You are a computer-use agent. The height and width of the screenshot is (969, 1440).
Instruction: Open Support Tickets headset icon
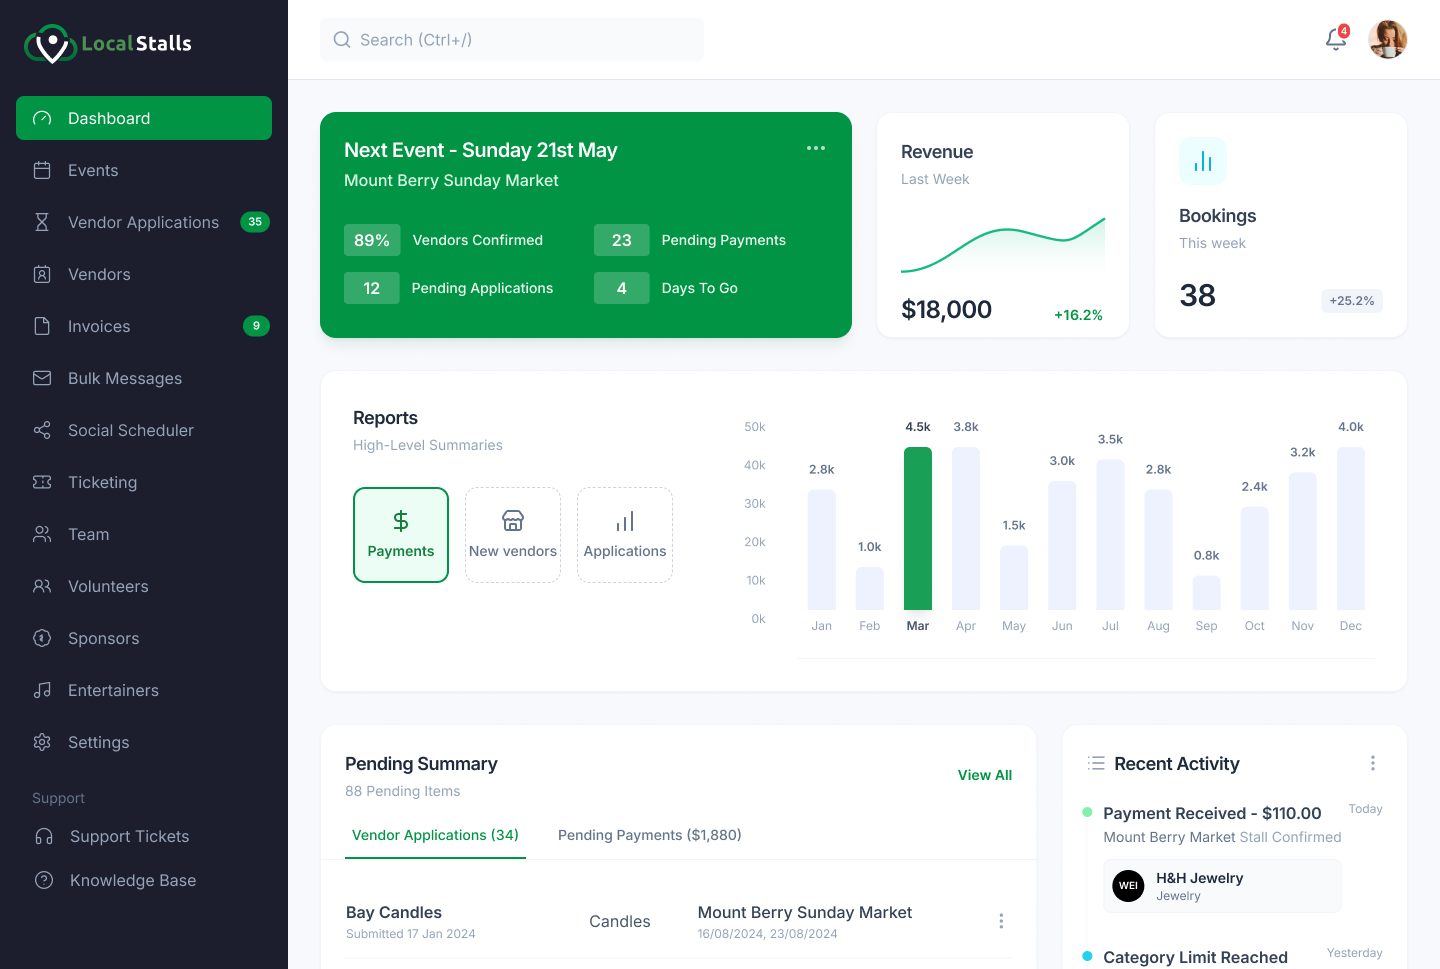[44, 836]
